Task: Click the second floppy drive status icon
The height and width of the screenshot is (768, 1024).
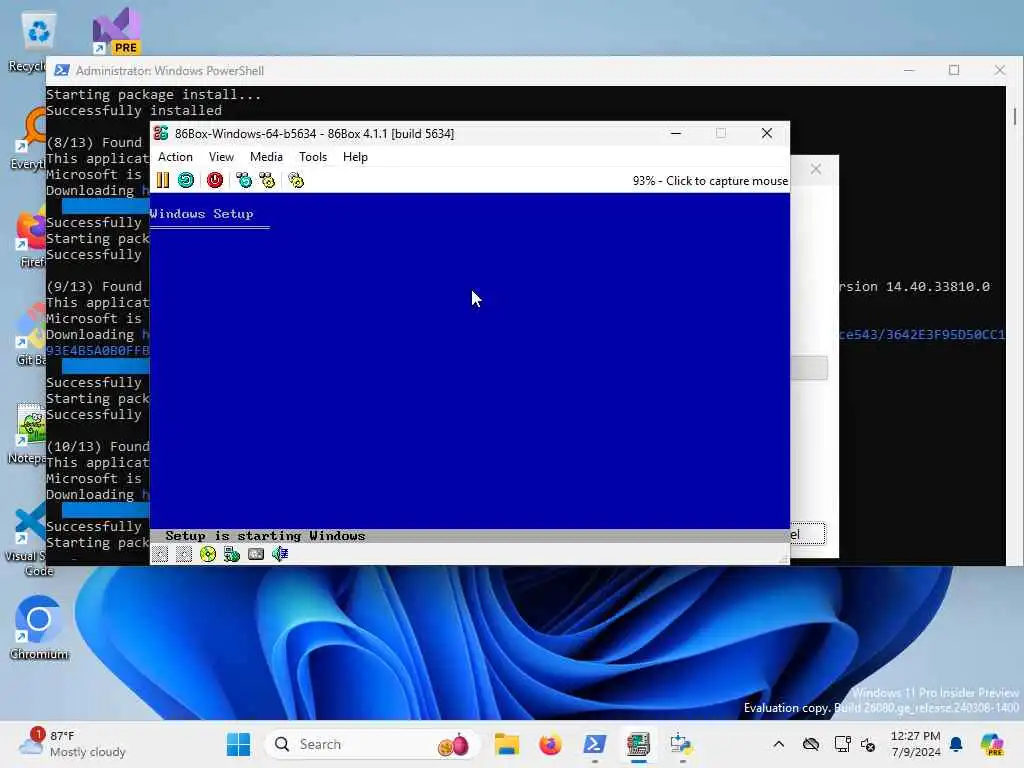Action: pos(184,554)
